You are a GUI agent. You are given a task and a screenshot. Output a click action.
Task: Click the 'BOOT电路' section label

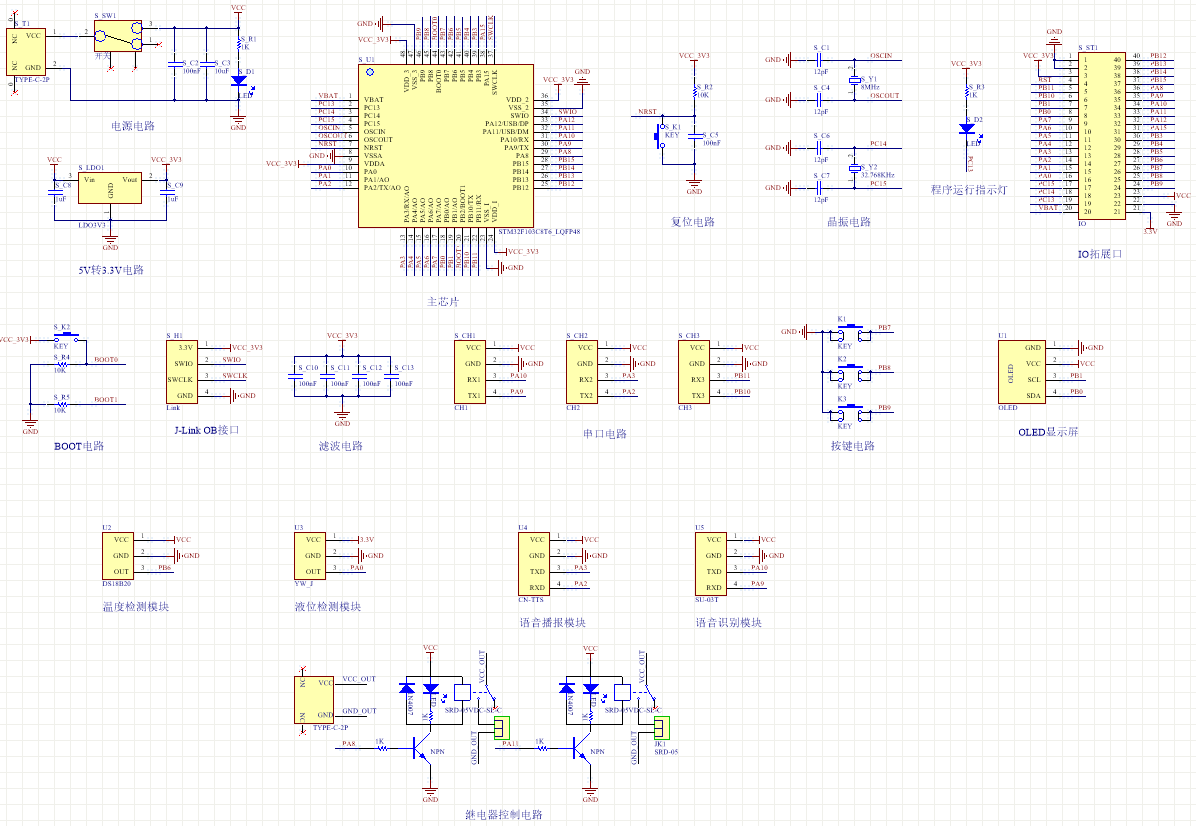79,447
